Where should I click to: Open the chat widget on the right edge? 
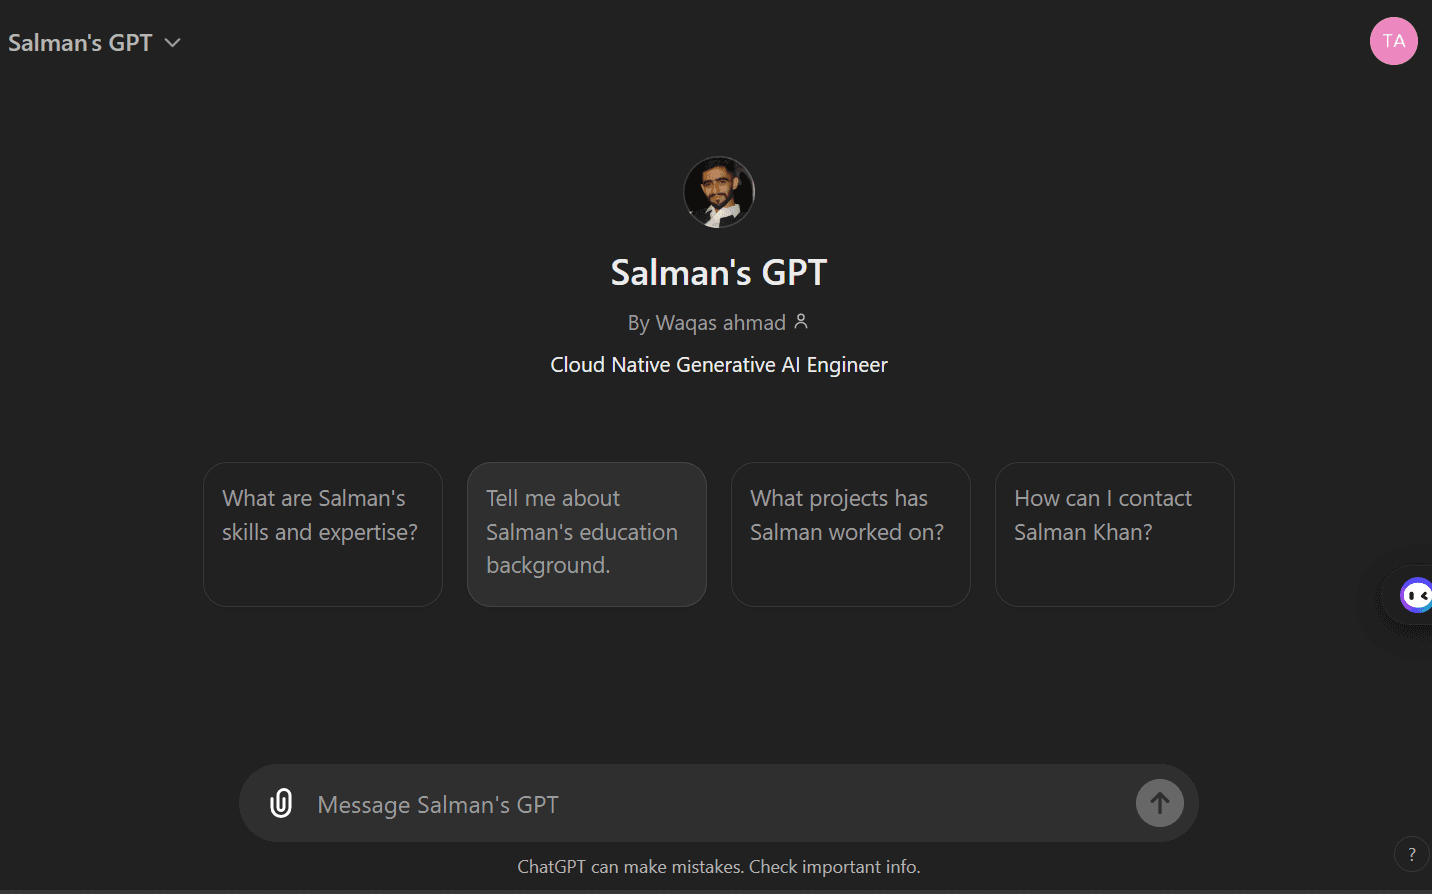point(1418,596)
